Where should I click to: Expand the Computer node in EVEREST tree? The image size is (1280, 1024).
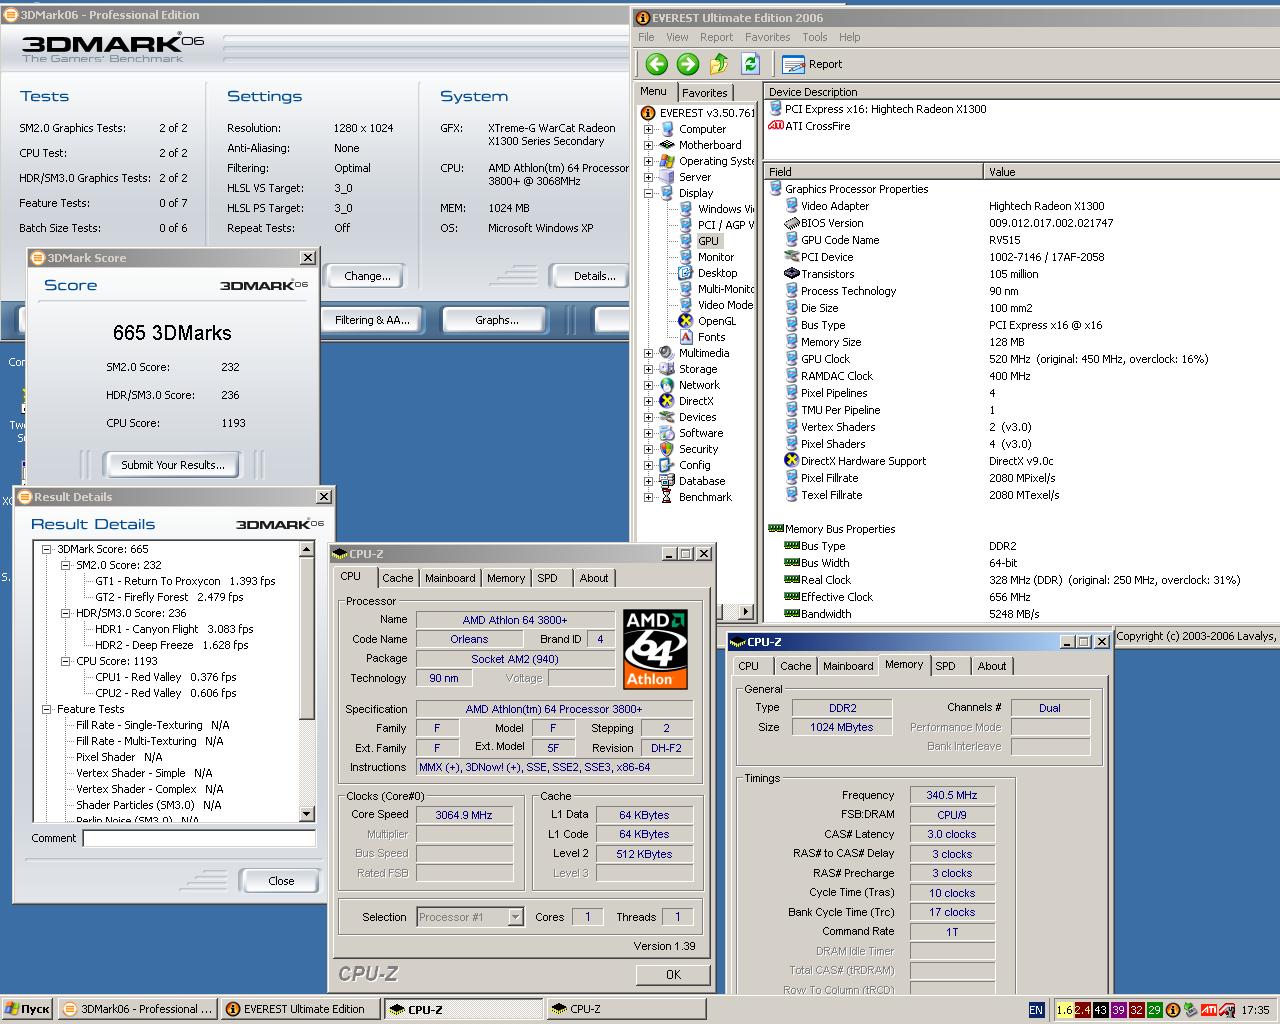[x=648, y=129]
